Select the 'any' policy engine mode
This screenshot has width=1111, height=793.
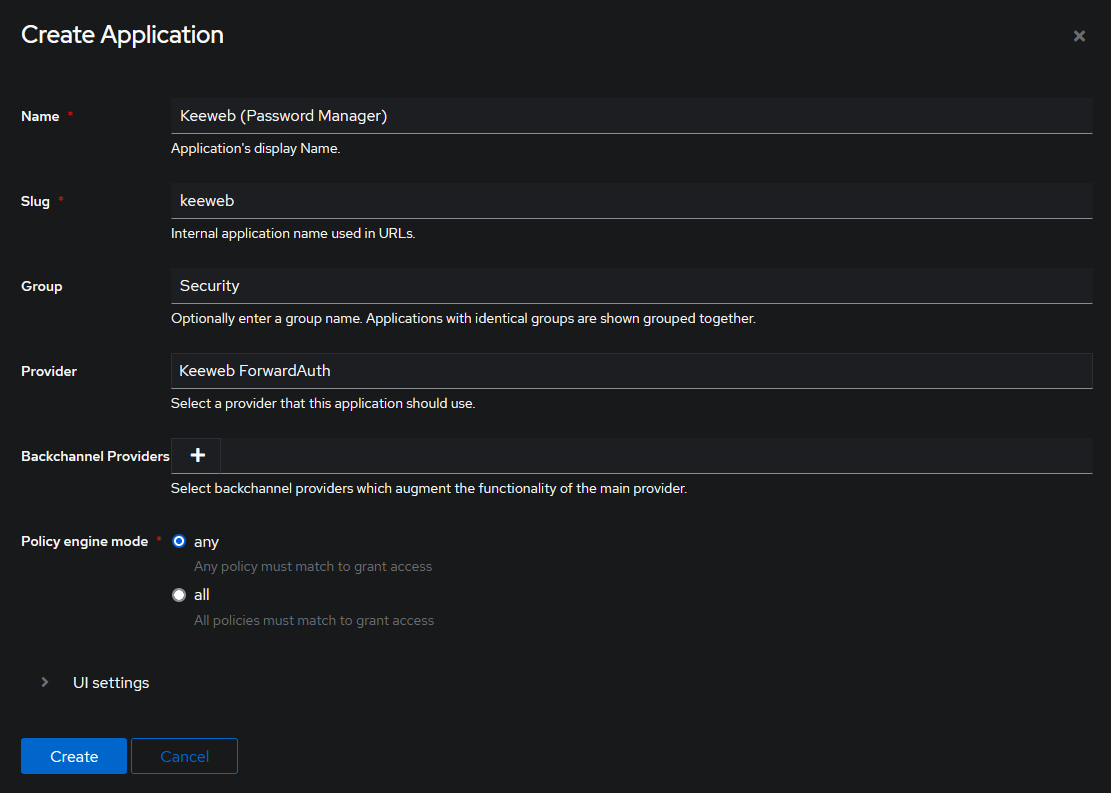point(179,541)
